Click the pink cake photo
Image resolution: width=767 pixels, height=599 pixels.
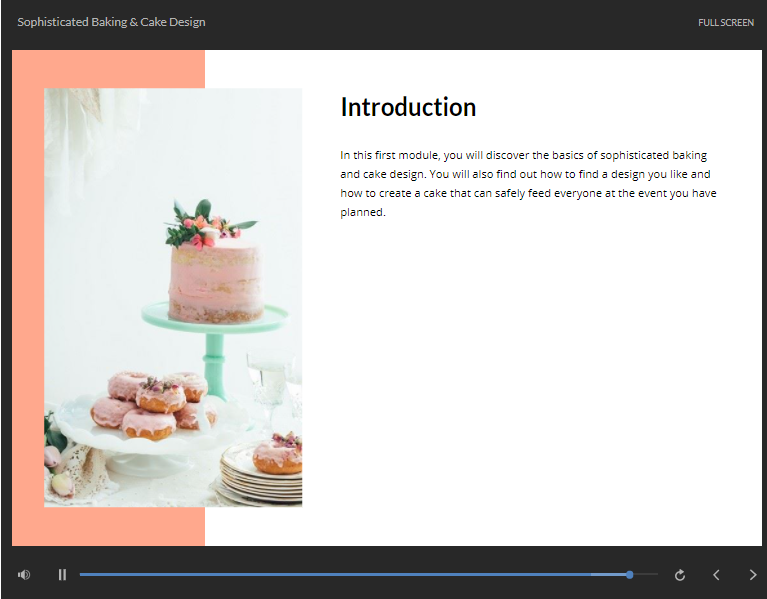click(173, 297)
